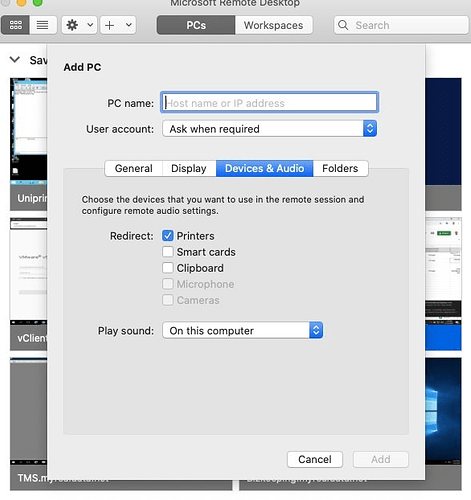Click the Add button

click(x=381, y=459)
